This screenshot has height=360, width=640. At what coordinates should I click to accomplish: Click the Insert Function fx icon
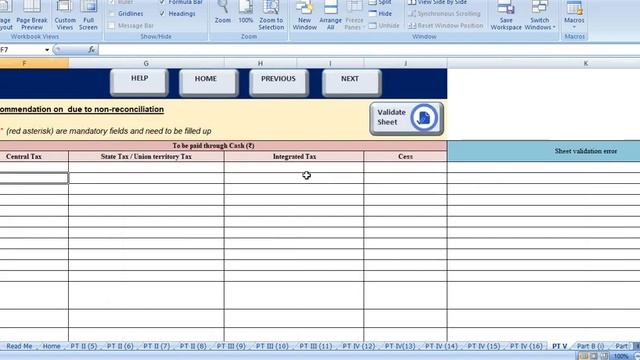coord(91,49)
